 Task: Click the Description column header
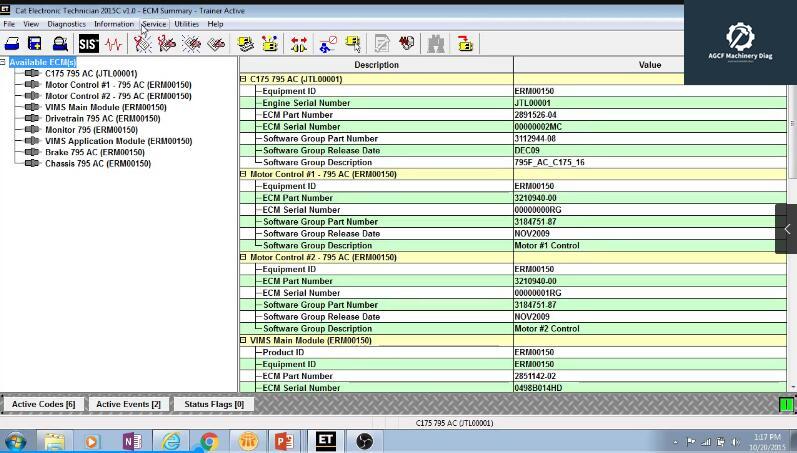[x=376, y=65]
